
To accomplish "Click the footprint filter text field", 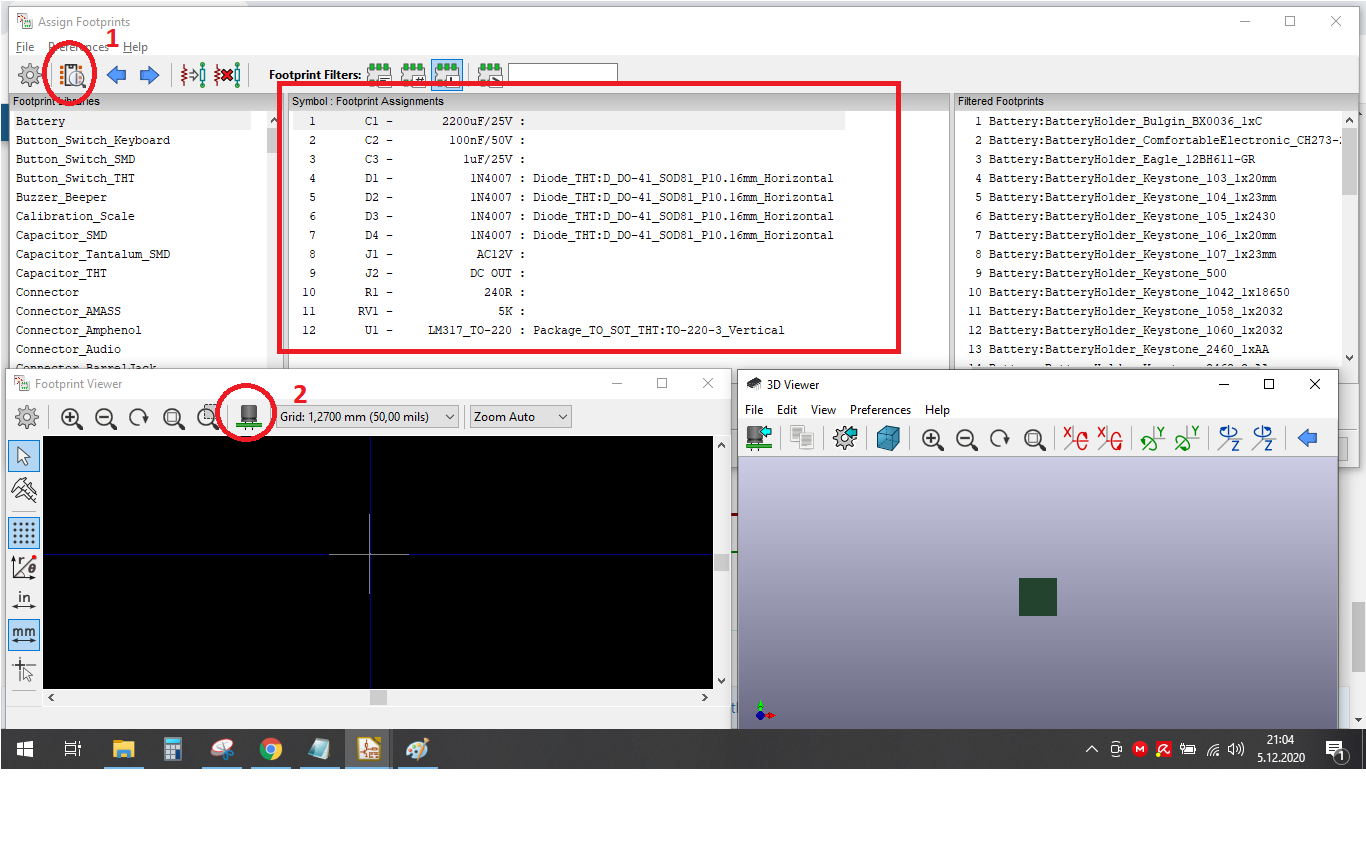I will [562, 74].
